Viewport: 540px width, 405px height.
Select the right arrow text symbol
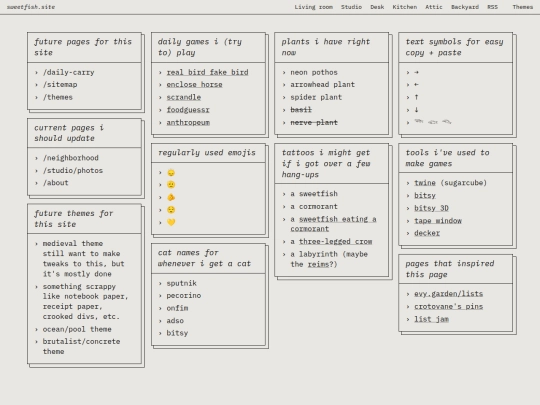tap(416, 72)
